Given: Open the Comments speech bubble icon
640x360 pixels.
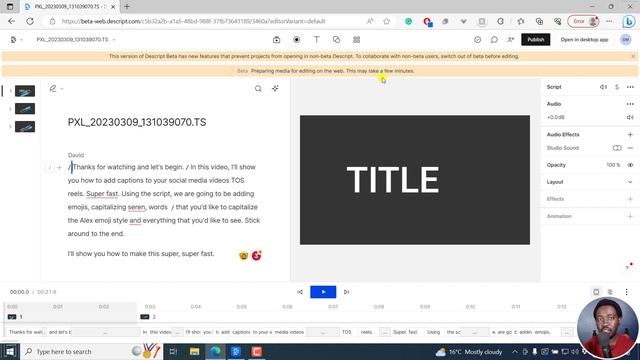Looking at the screenshot, I should click(x=494, y=40).
